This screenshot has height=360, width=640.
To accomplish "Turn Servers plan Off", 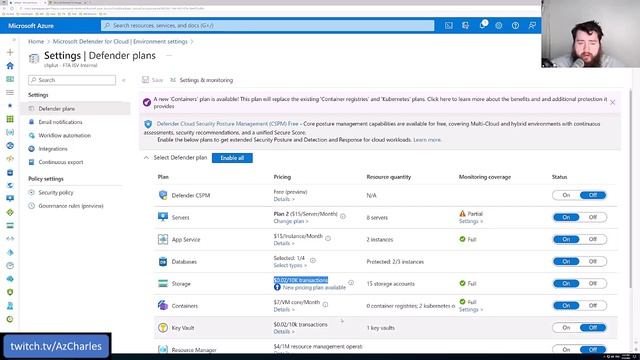I will click(593, 217).
